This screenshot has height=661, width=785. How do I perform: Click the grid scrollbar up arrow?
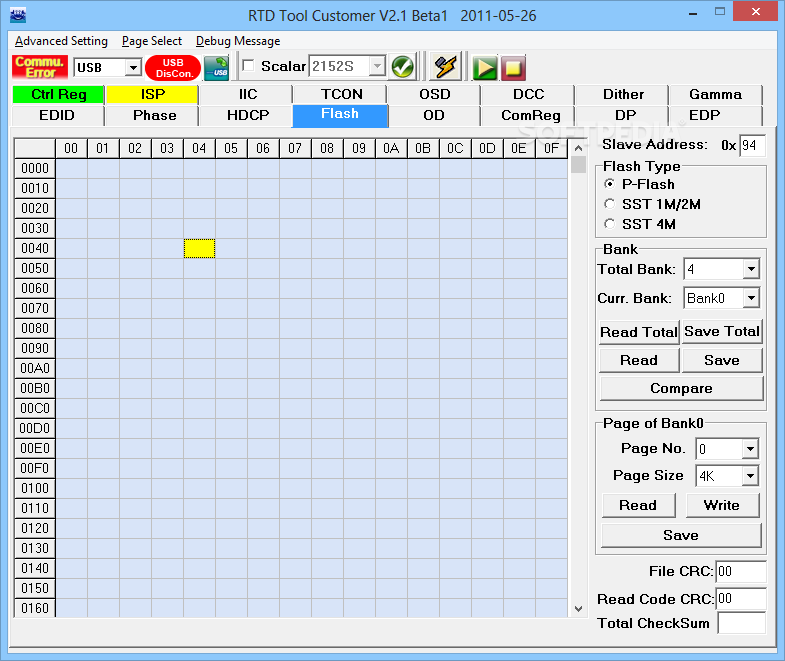(578, 148)
